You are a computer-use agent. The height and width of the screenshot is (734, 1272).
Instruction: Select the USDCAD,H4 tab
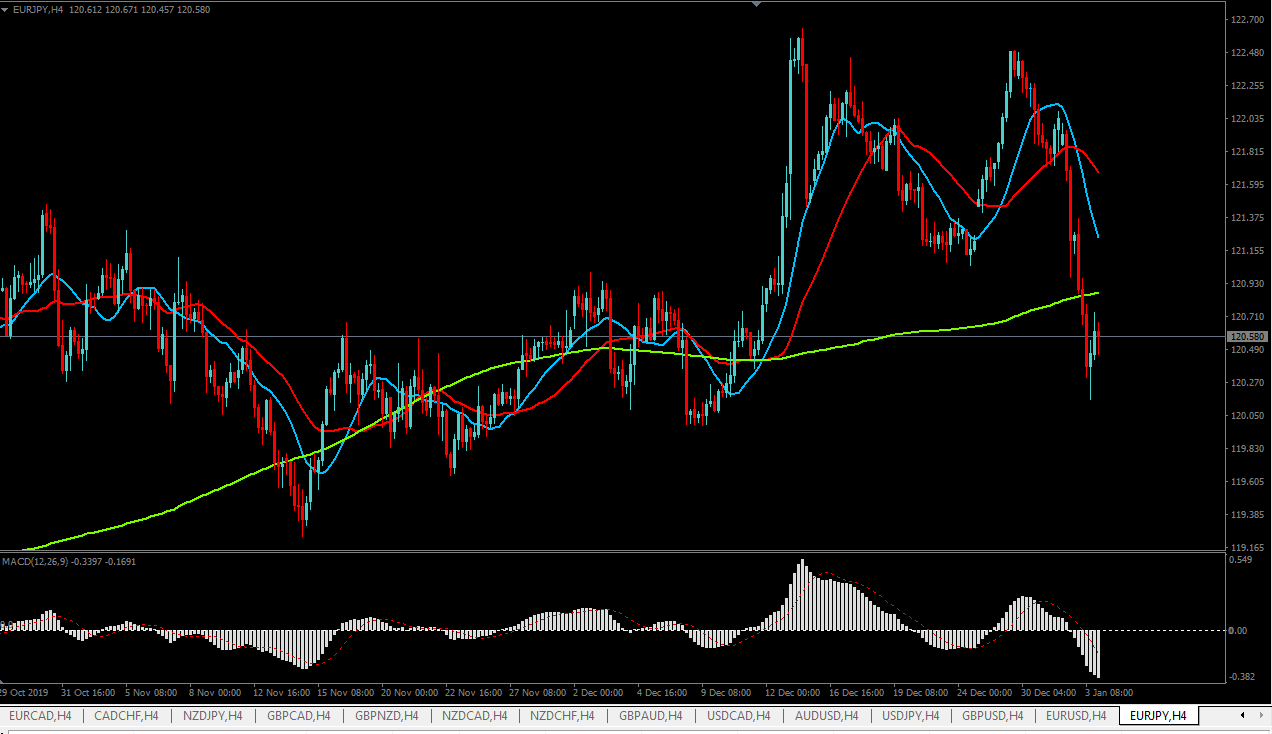point(738,716)
